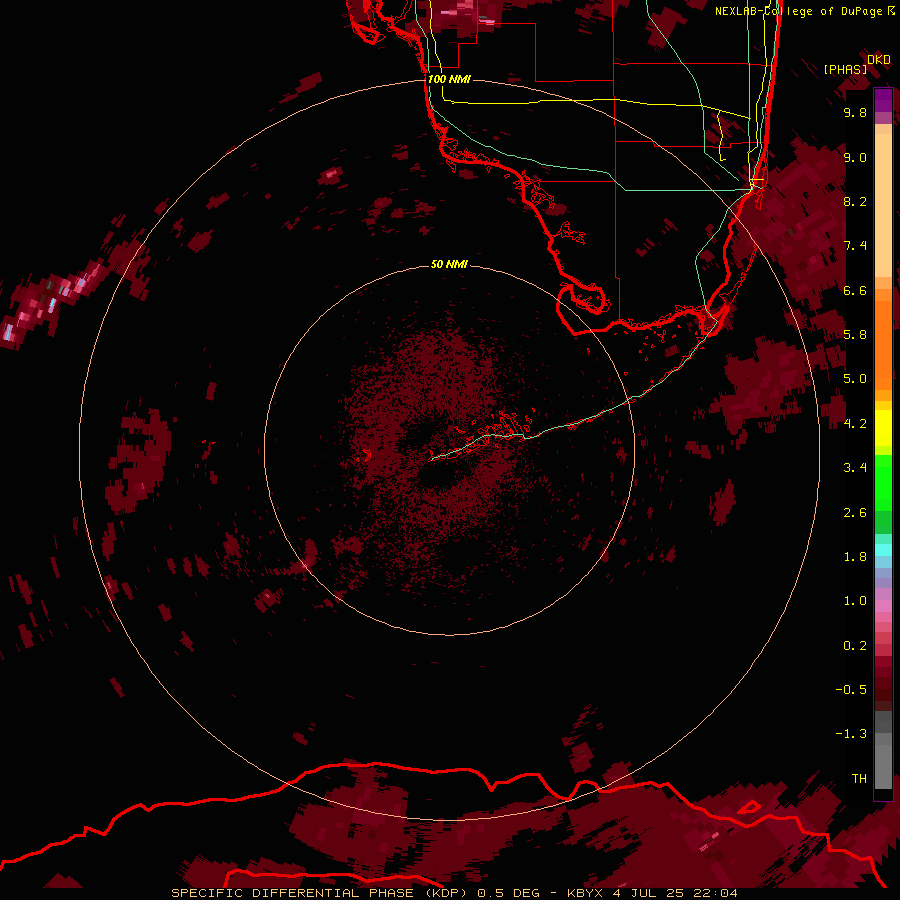Click the 6.6 value on the color scale
The image size is (900, 900).
tap(855, 290)
